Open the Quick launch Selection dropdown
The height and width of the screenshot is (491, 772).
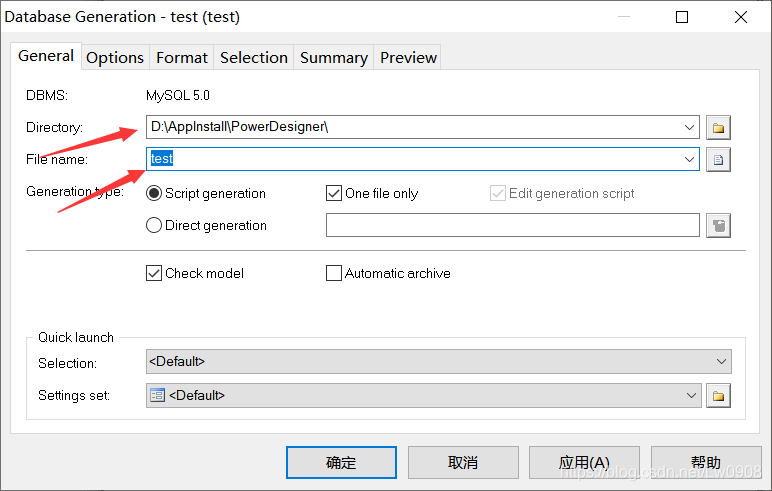(x=439, y=361)
